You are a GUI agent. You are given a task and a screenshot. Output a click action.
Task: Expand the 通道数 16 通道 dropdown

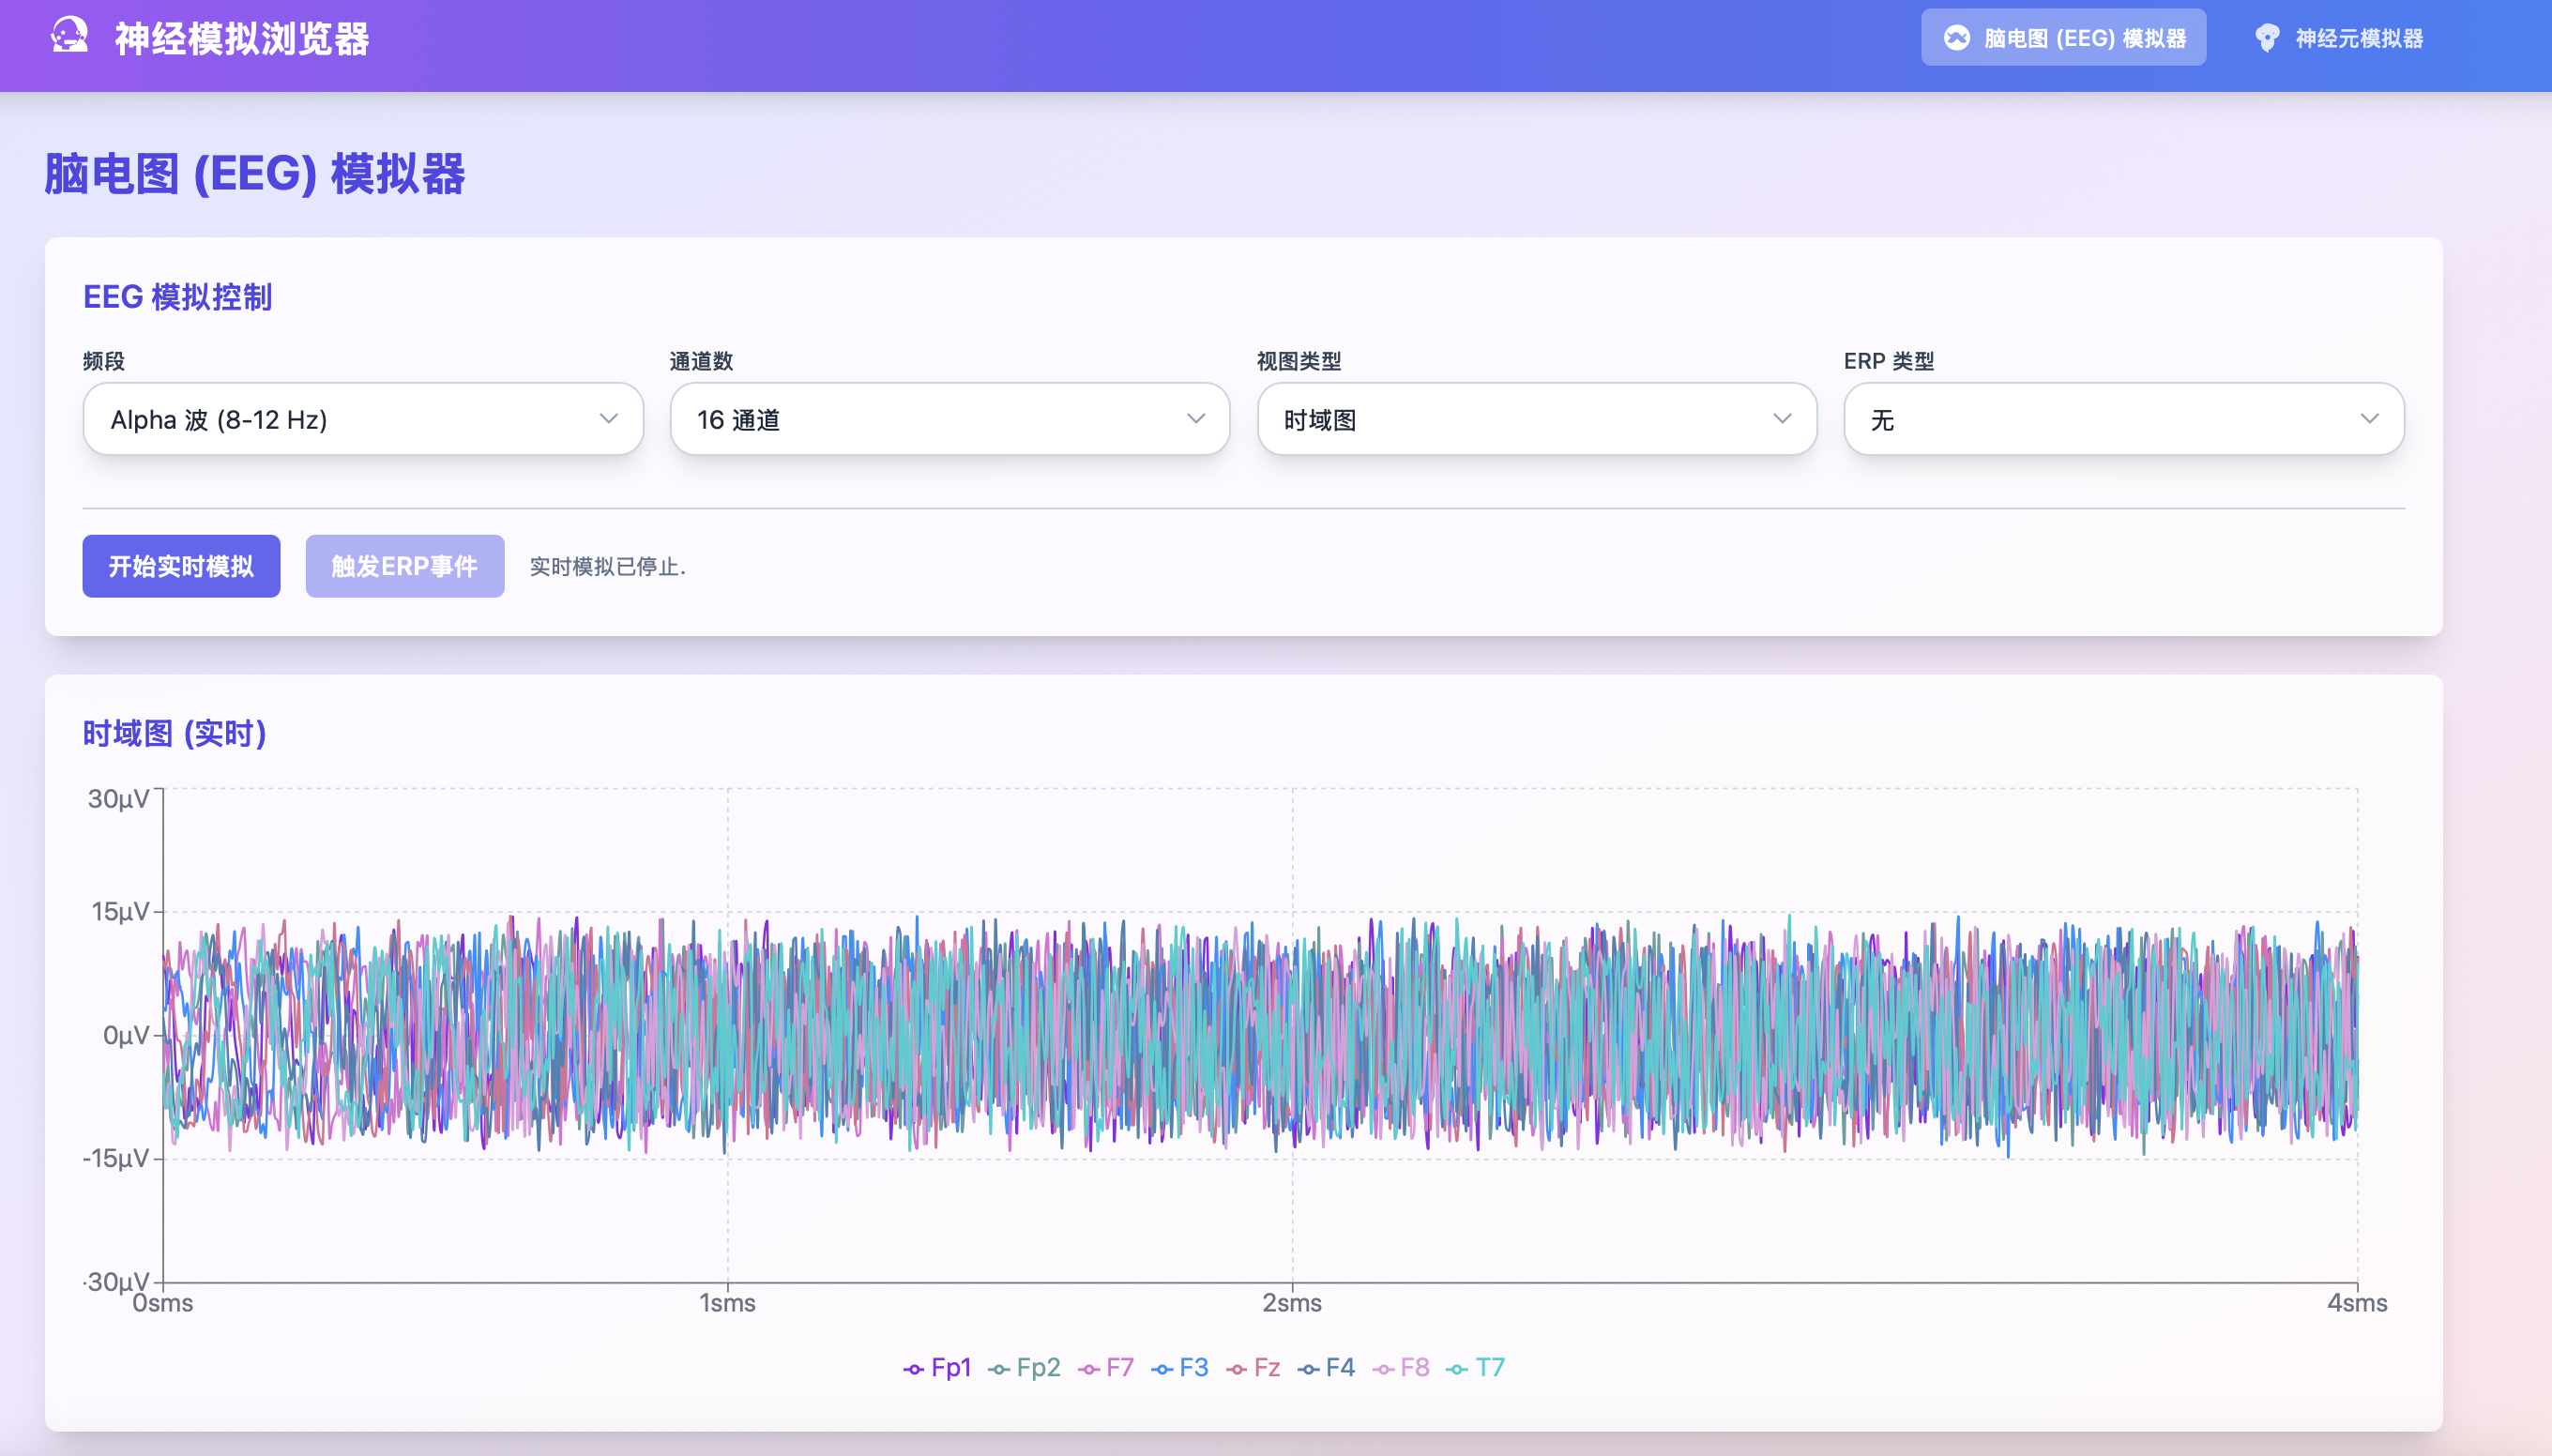click(949, 419)
